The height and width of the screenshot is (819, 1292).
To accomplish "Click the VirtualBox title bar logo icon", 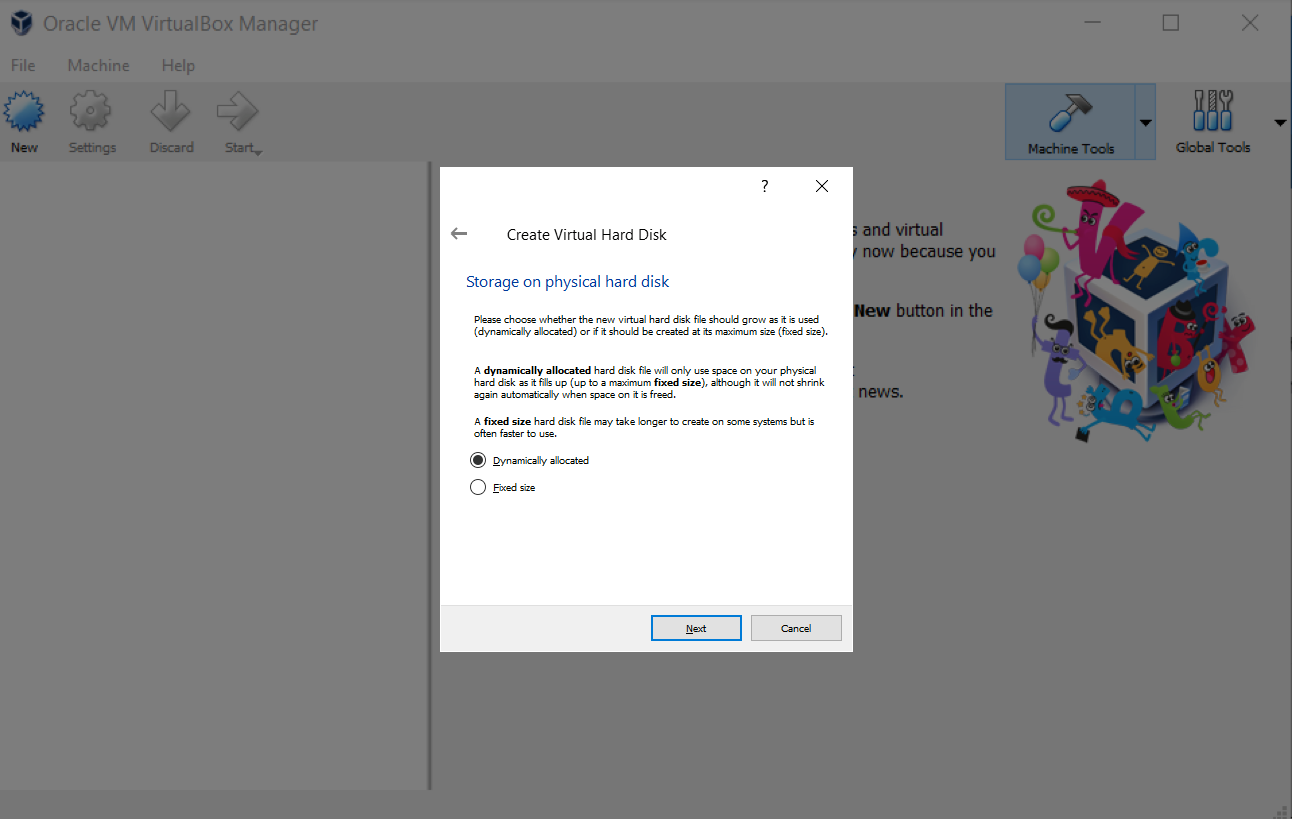I will click(19, 23).
